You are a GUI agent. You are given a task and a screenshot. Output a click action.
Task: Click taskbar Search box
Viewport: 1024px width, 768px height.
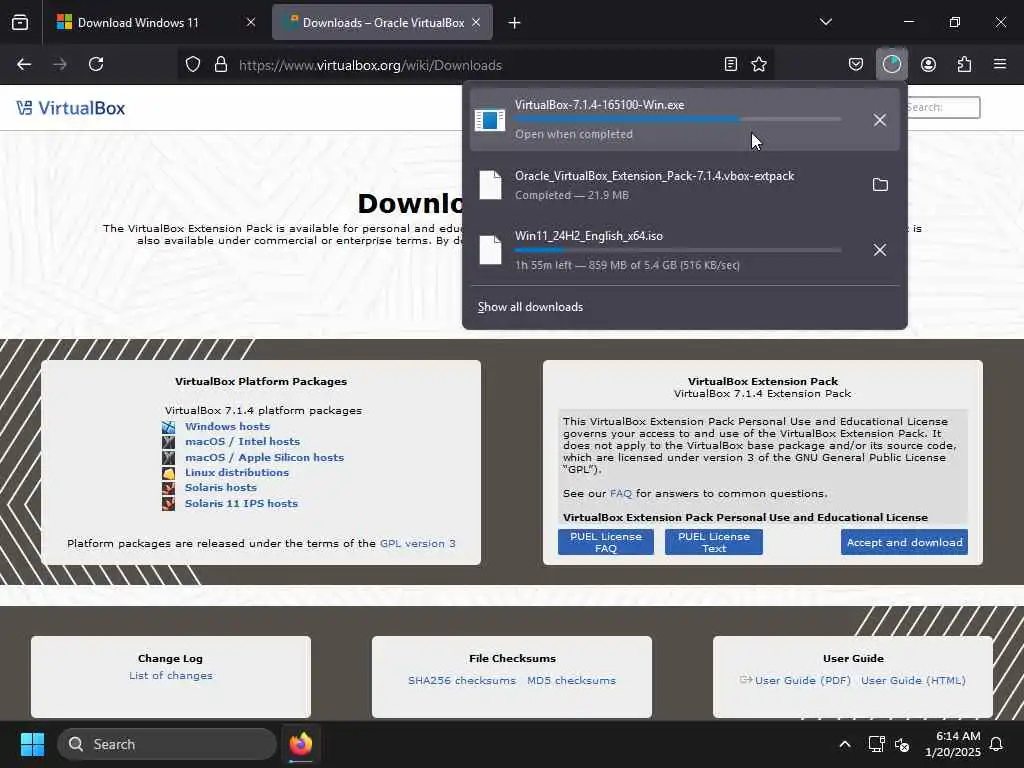[x=167, y=744]
